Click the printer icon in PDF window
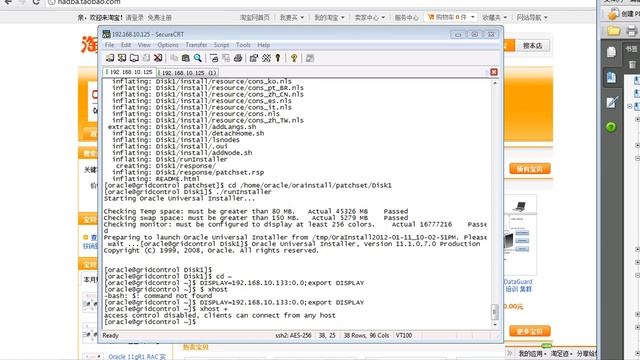 point(631,31)
